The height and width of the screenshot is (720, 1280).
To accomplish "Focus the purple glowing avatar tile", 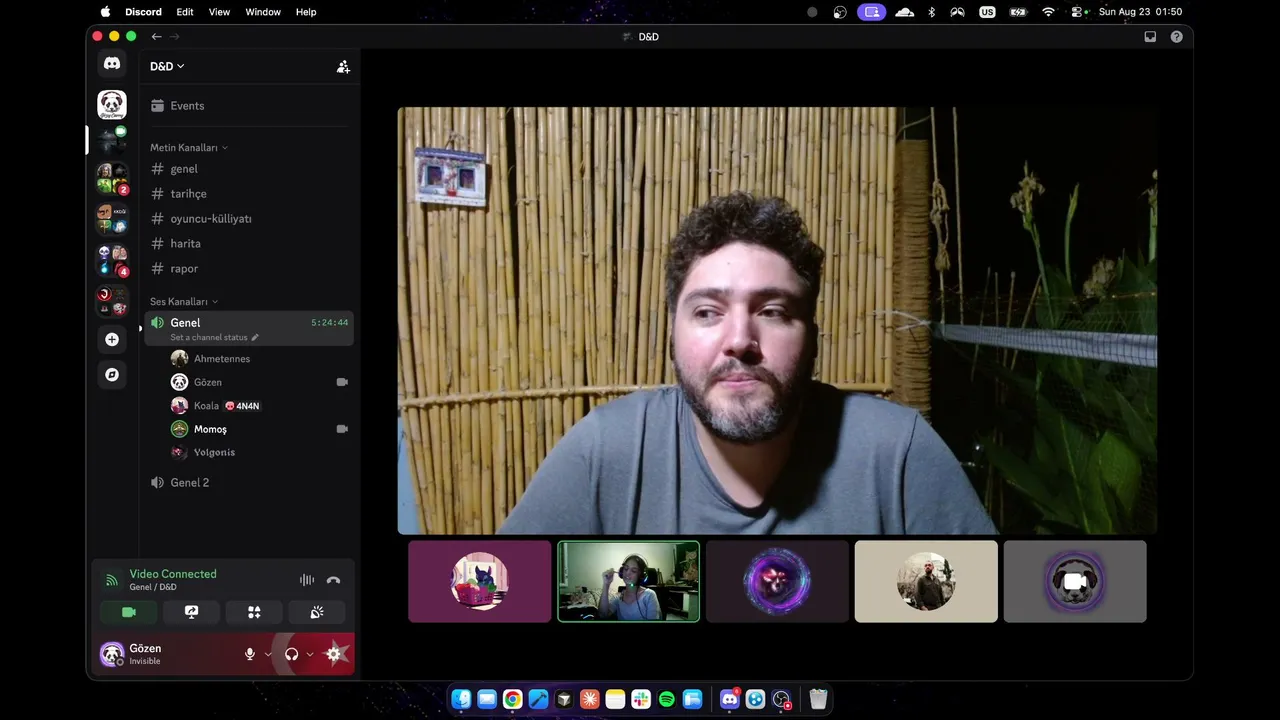I will 777,581.
